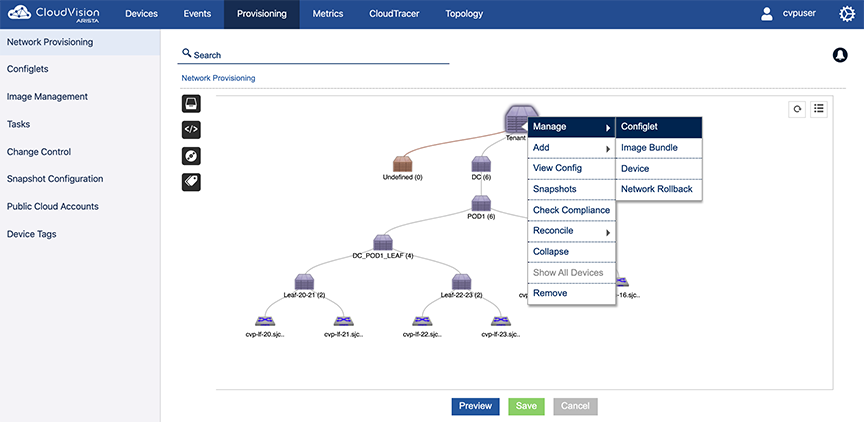864x422 pixels.
Task: Choose Configlet in Manage submenu
Action: click(x=658, y=127)
